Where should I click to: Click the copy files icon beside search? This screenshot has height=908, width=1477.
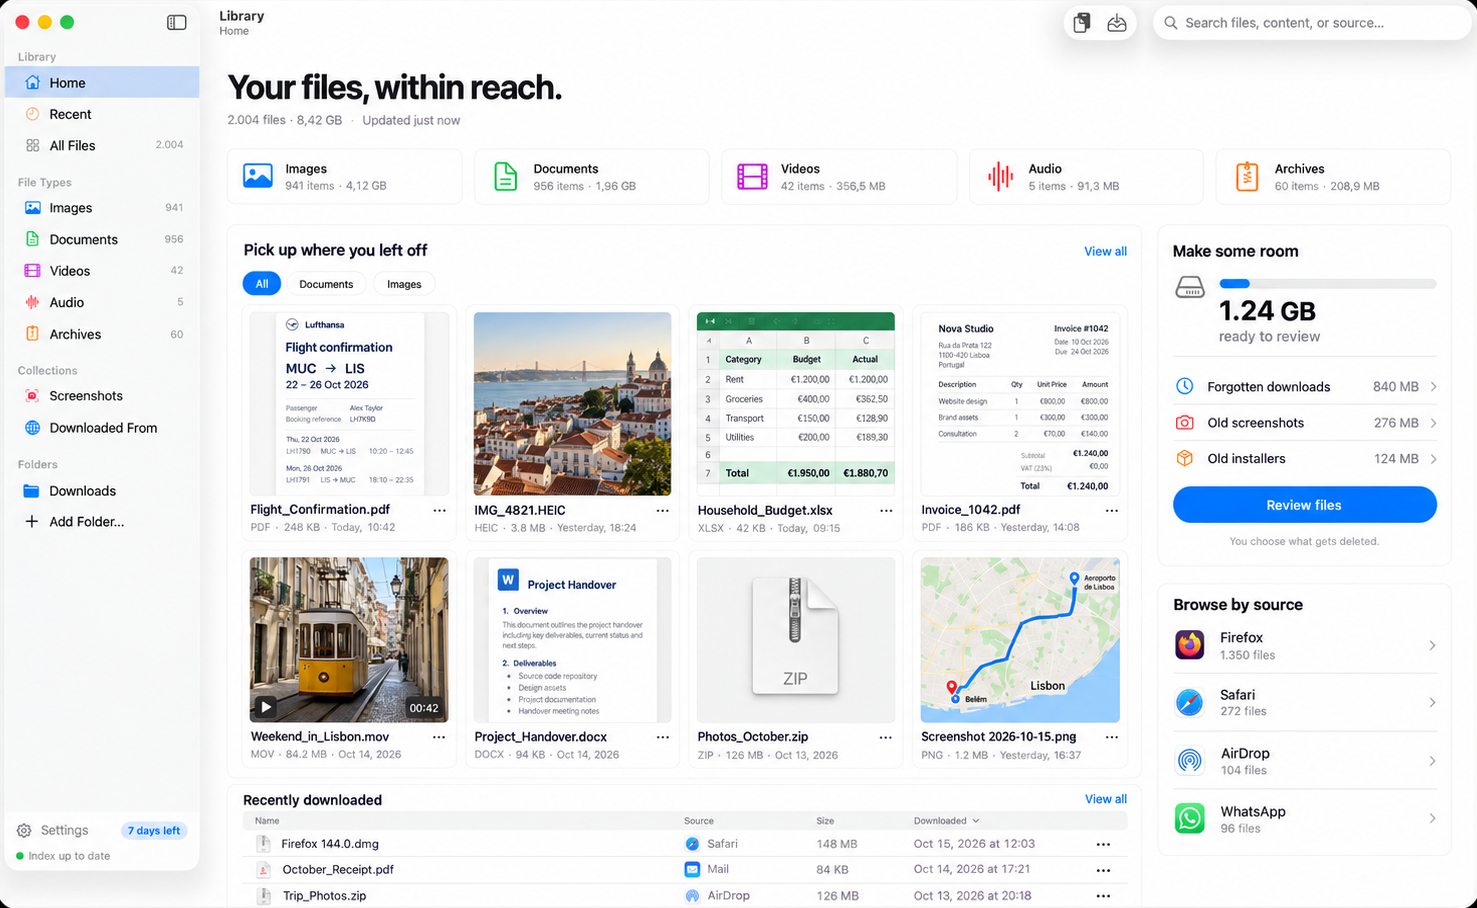tap(1082, 23)
